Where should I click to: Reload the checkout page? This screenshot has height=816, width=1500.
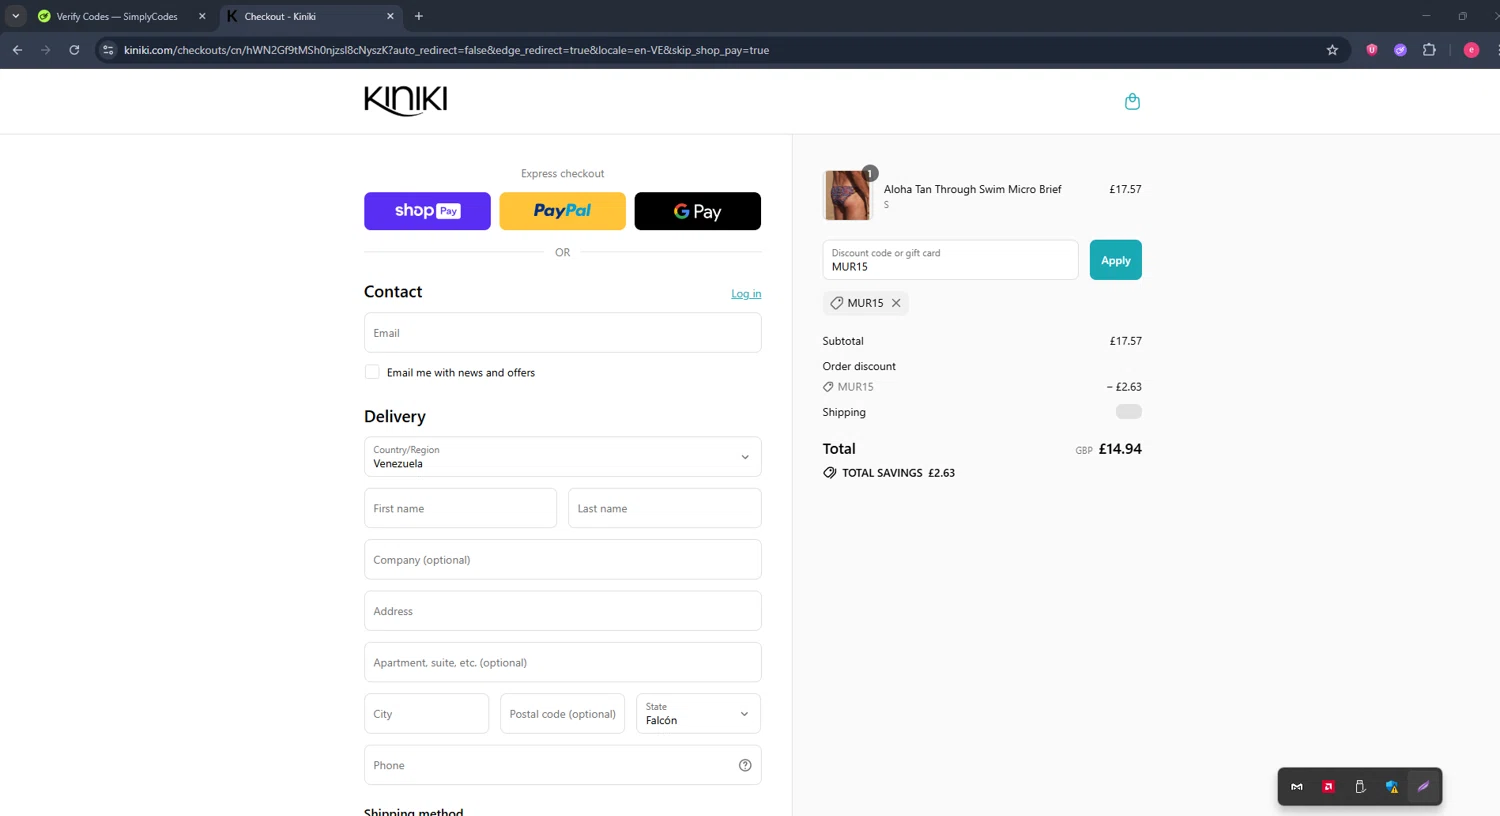coord(74,50)
